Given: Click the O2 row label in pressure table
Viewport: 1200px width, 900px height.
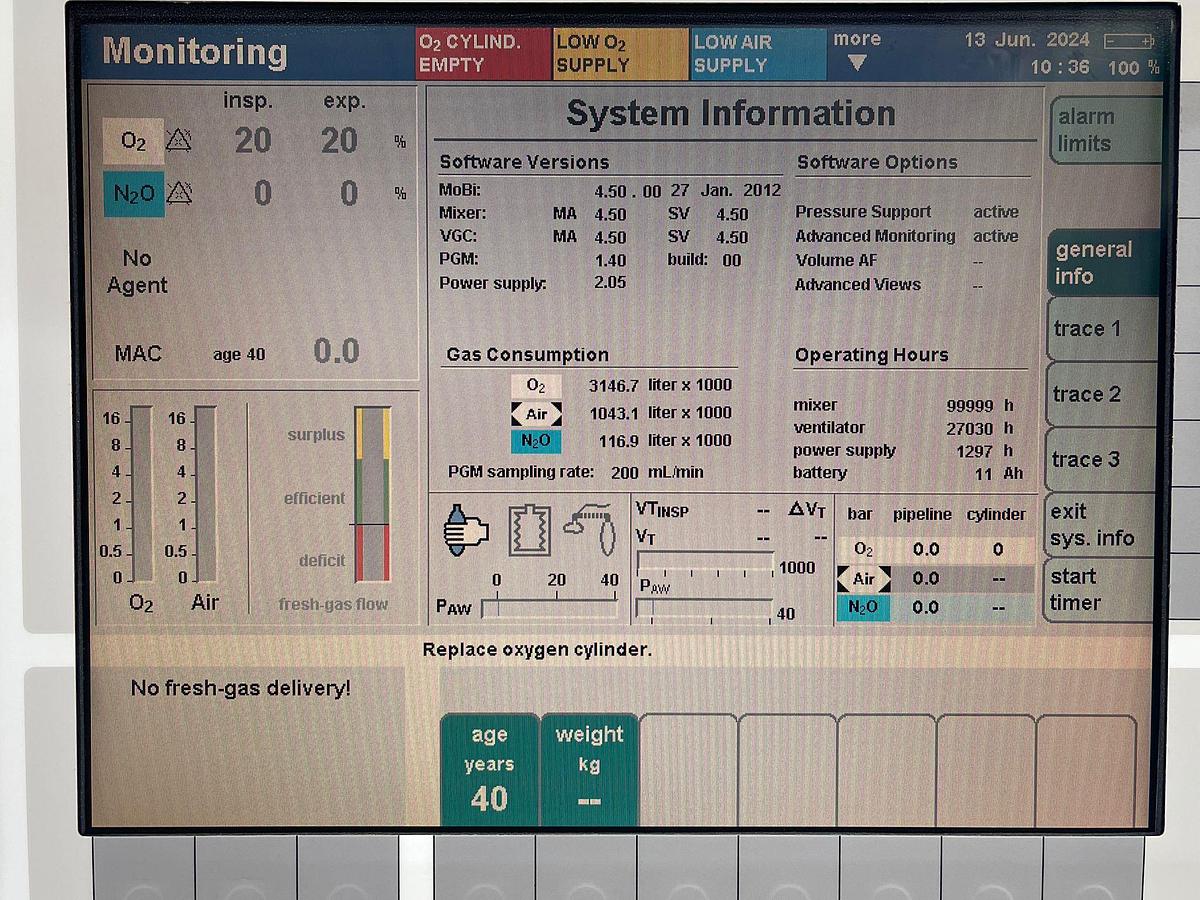Looking at the screenshot, I should pyautogui.click(x=863, y=550).
